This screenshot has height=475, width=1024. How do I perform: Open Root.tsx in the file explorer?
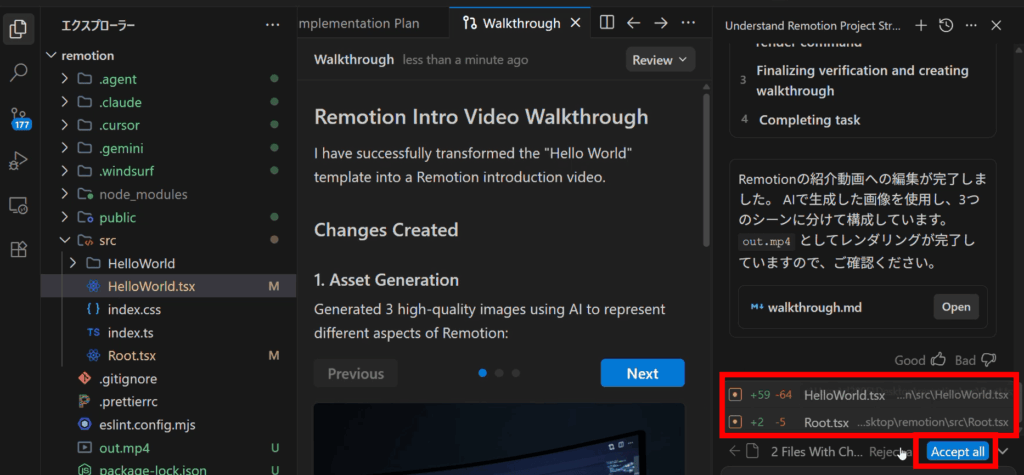[x=131, y=356]
